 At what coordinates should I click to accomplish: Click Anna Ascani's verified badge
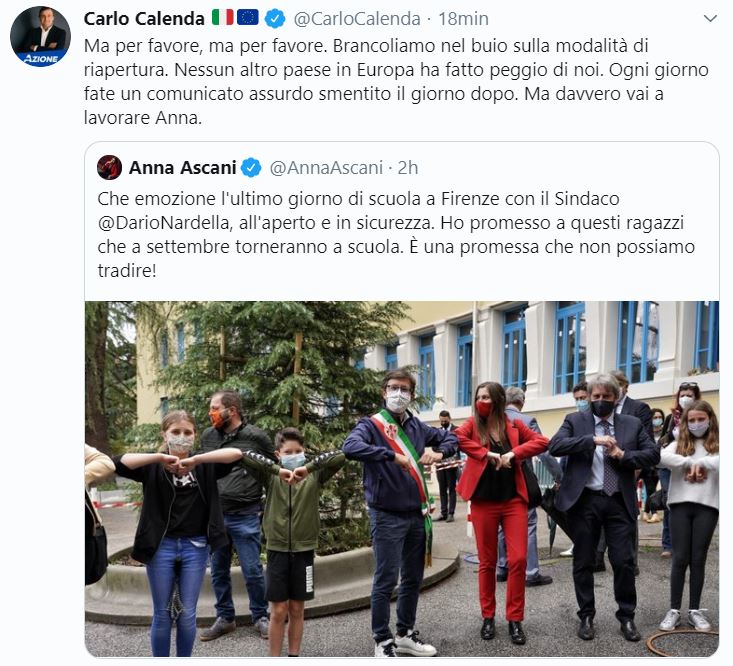[252, 168]
